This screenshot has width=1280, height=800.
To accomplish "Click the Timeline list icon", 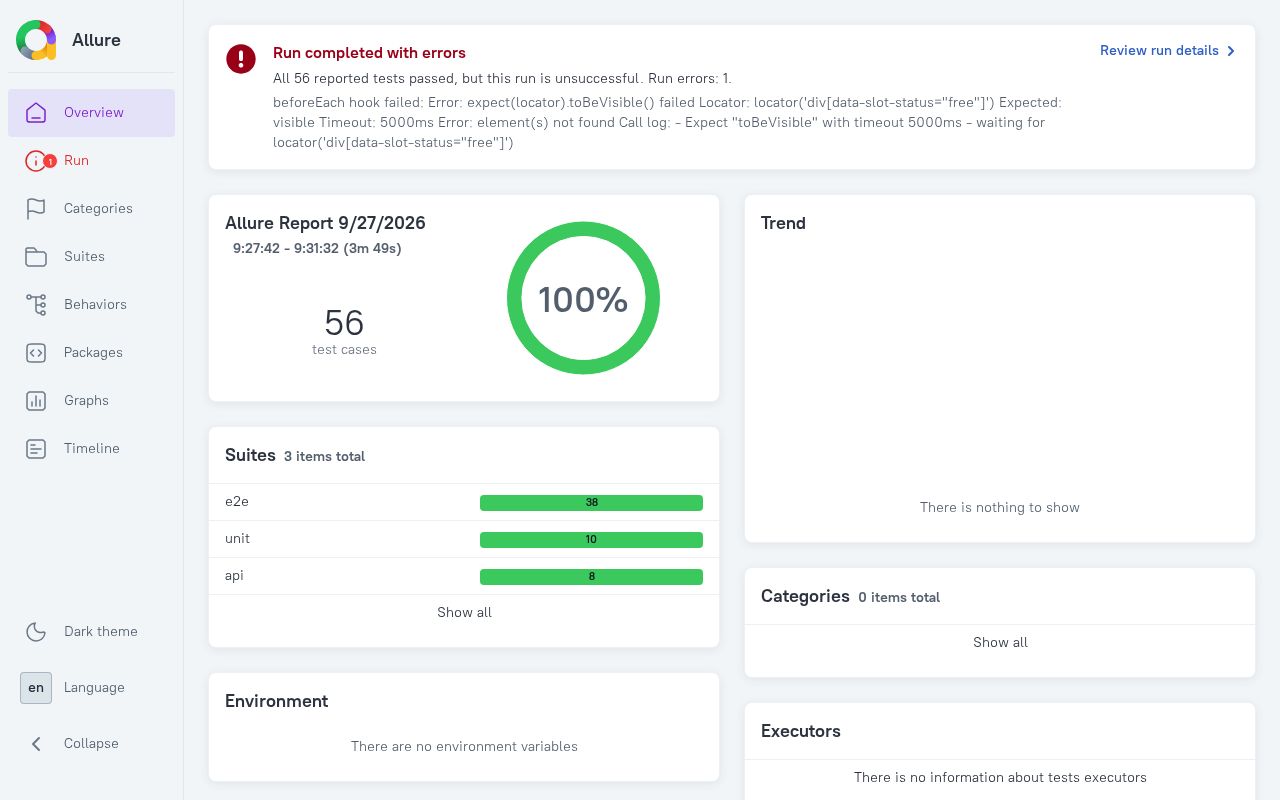I will (36, 449).
